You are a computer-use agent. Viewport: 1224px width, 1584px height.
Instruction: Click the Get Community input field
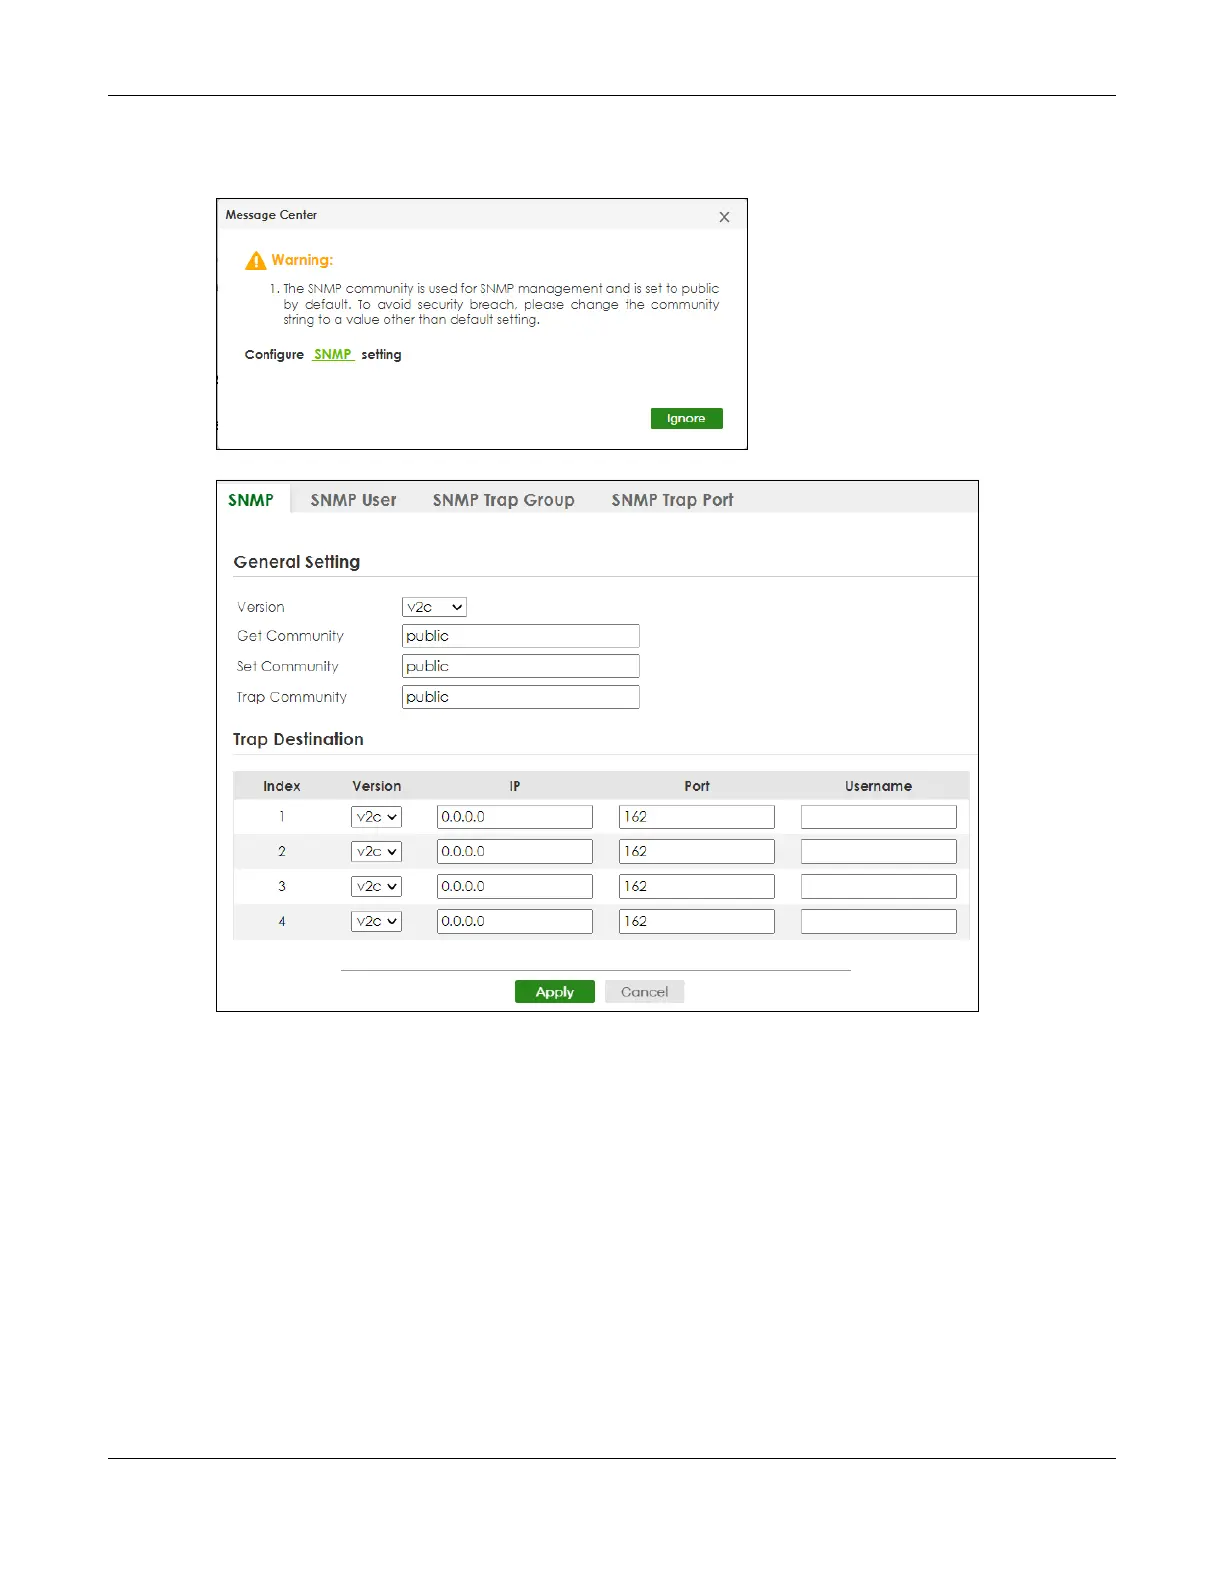point(520,636)
